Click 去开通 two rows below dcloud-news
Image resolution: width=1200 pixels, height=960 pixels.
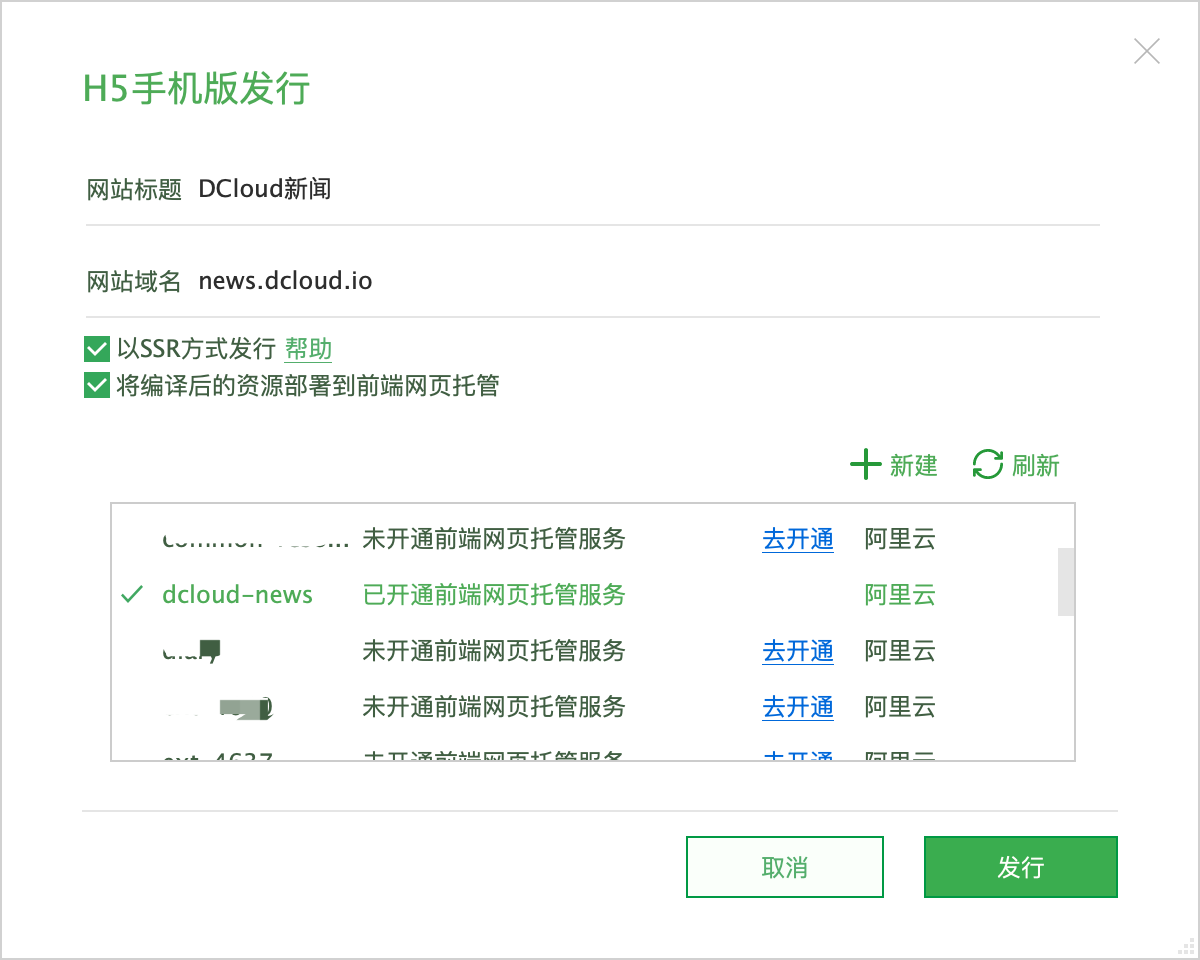798,707
